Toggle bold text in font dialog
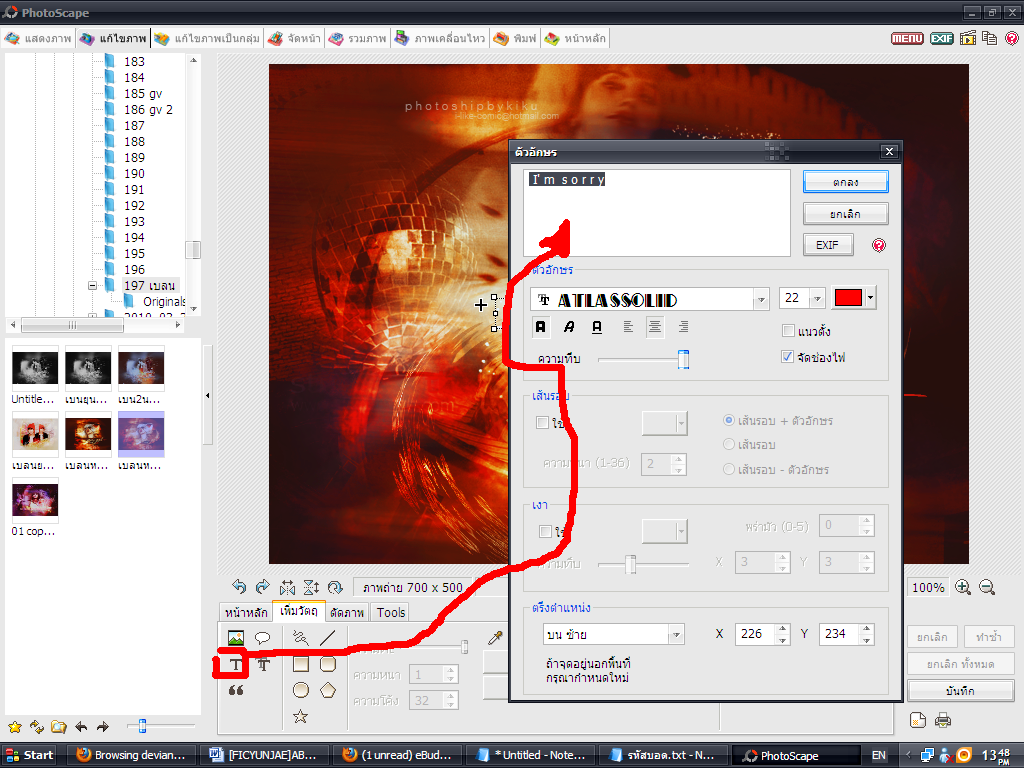This screenshot has width=1024, height=768. [541, 327]
